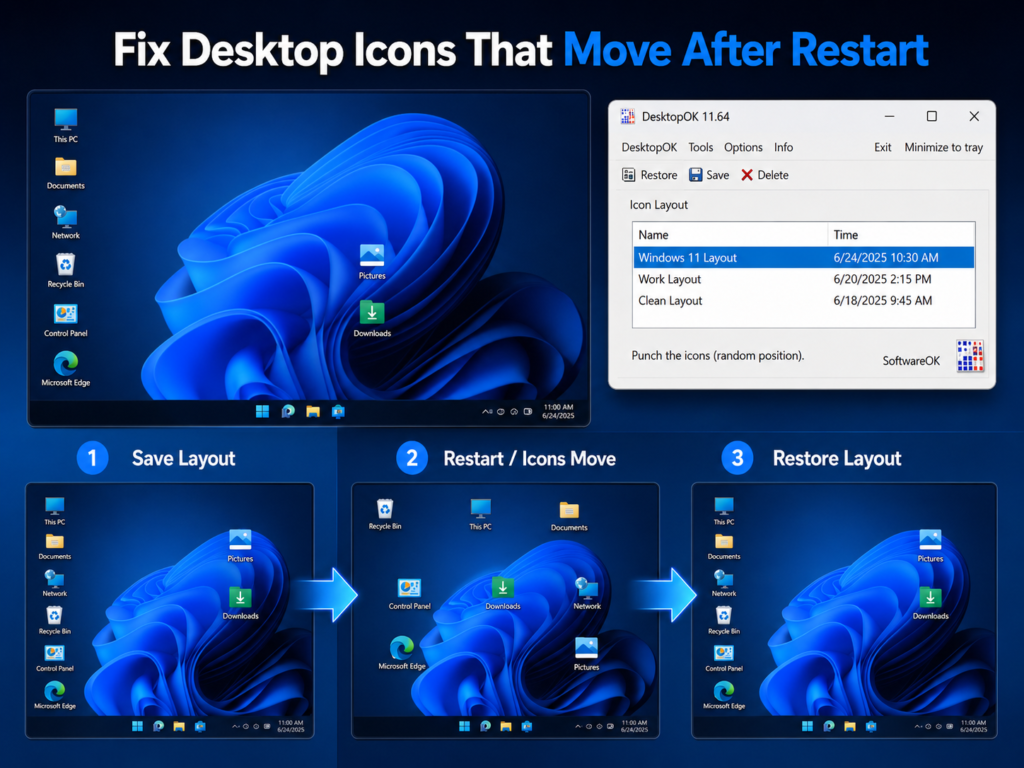Viewport: 1024px width, 768px height.
Task: Select the Windows 11 Layout row
Action: tap(803, 257)
